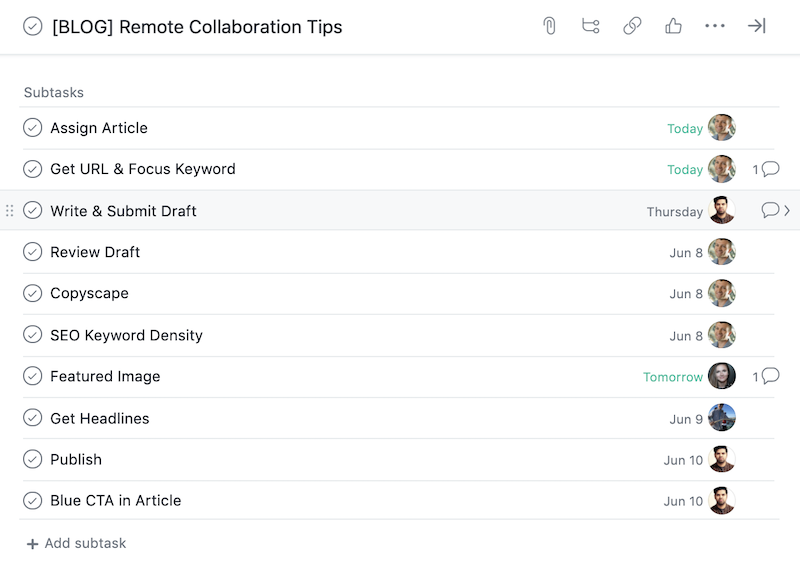Toggle completion of Assign Article subtask
800x571 pixels.
tap(33, 128)
